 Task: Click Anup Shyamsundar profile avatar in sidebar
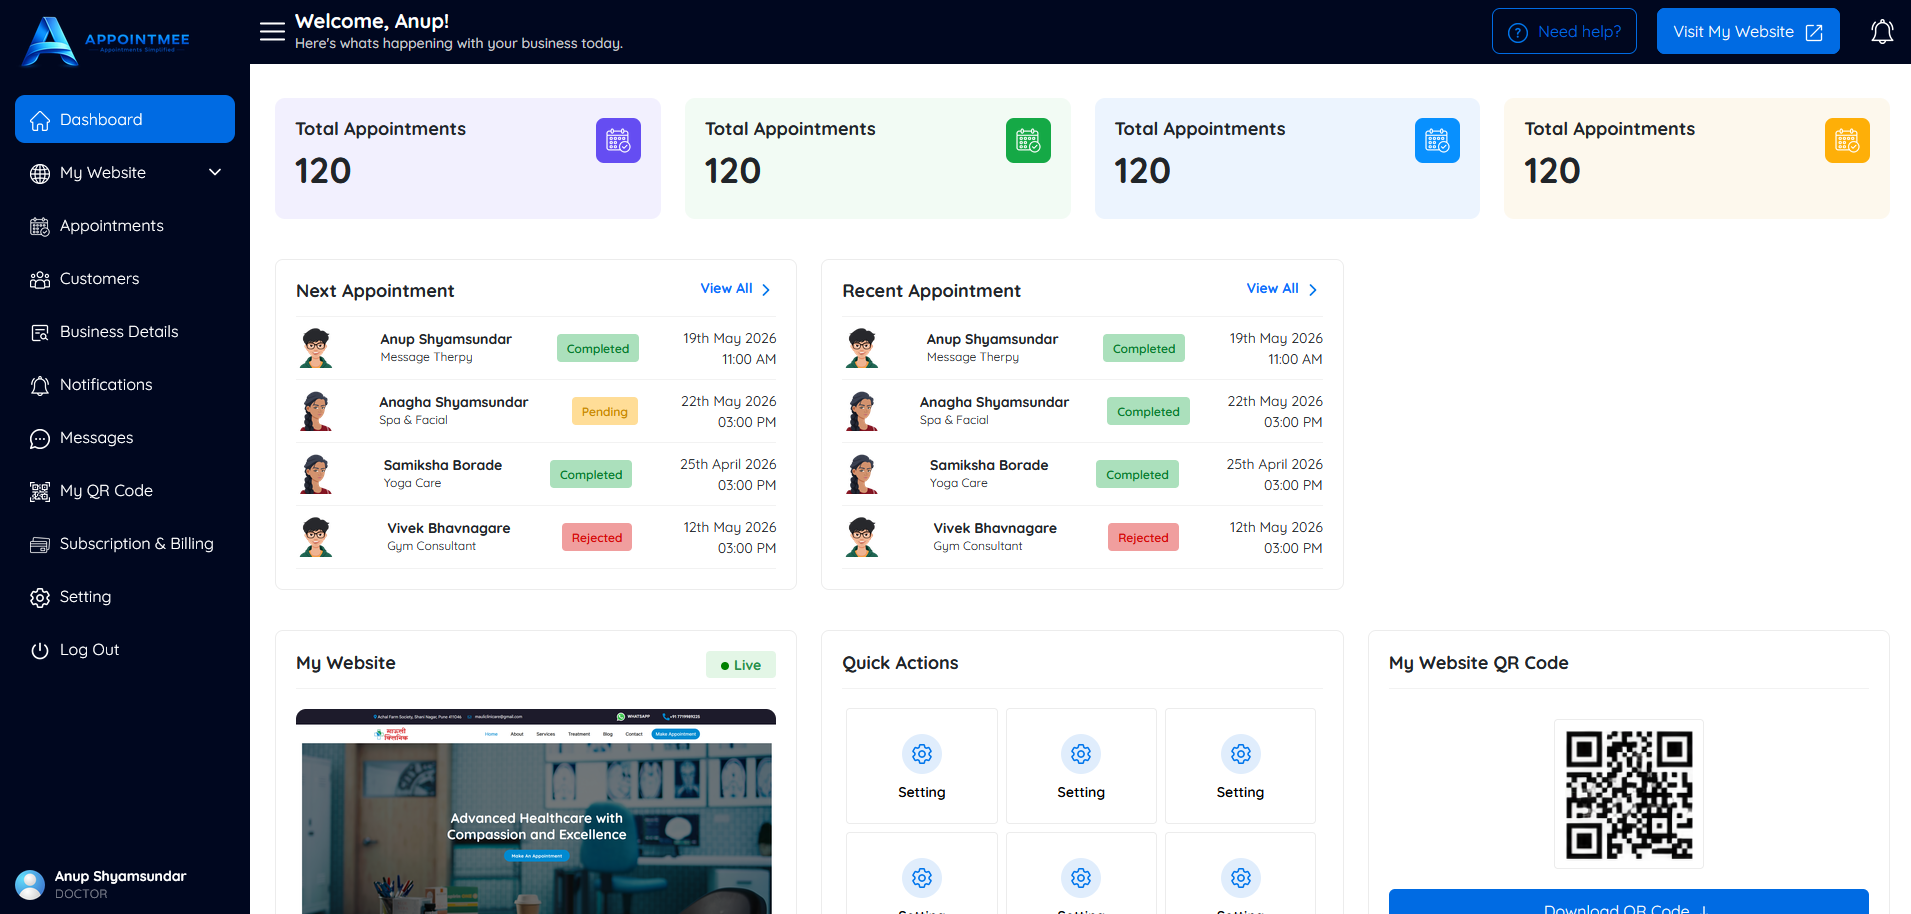point(30,884)
